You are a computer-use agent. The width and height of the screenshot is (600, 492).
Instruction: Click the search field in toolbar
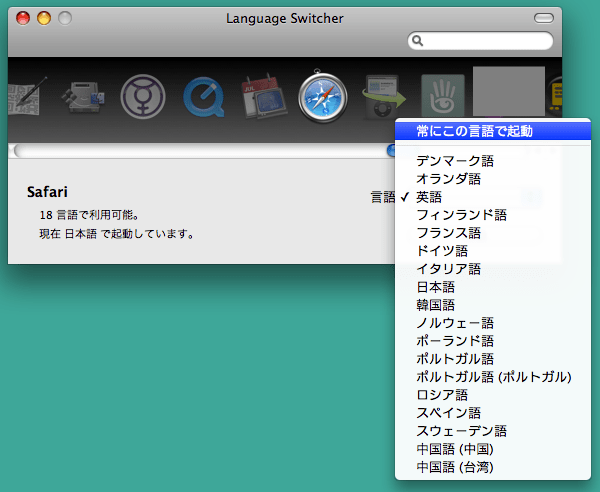click(480, 41)
